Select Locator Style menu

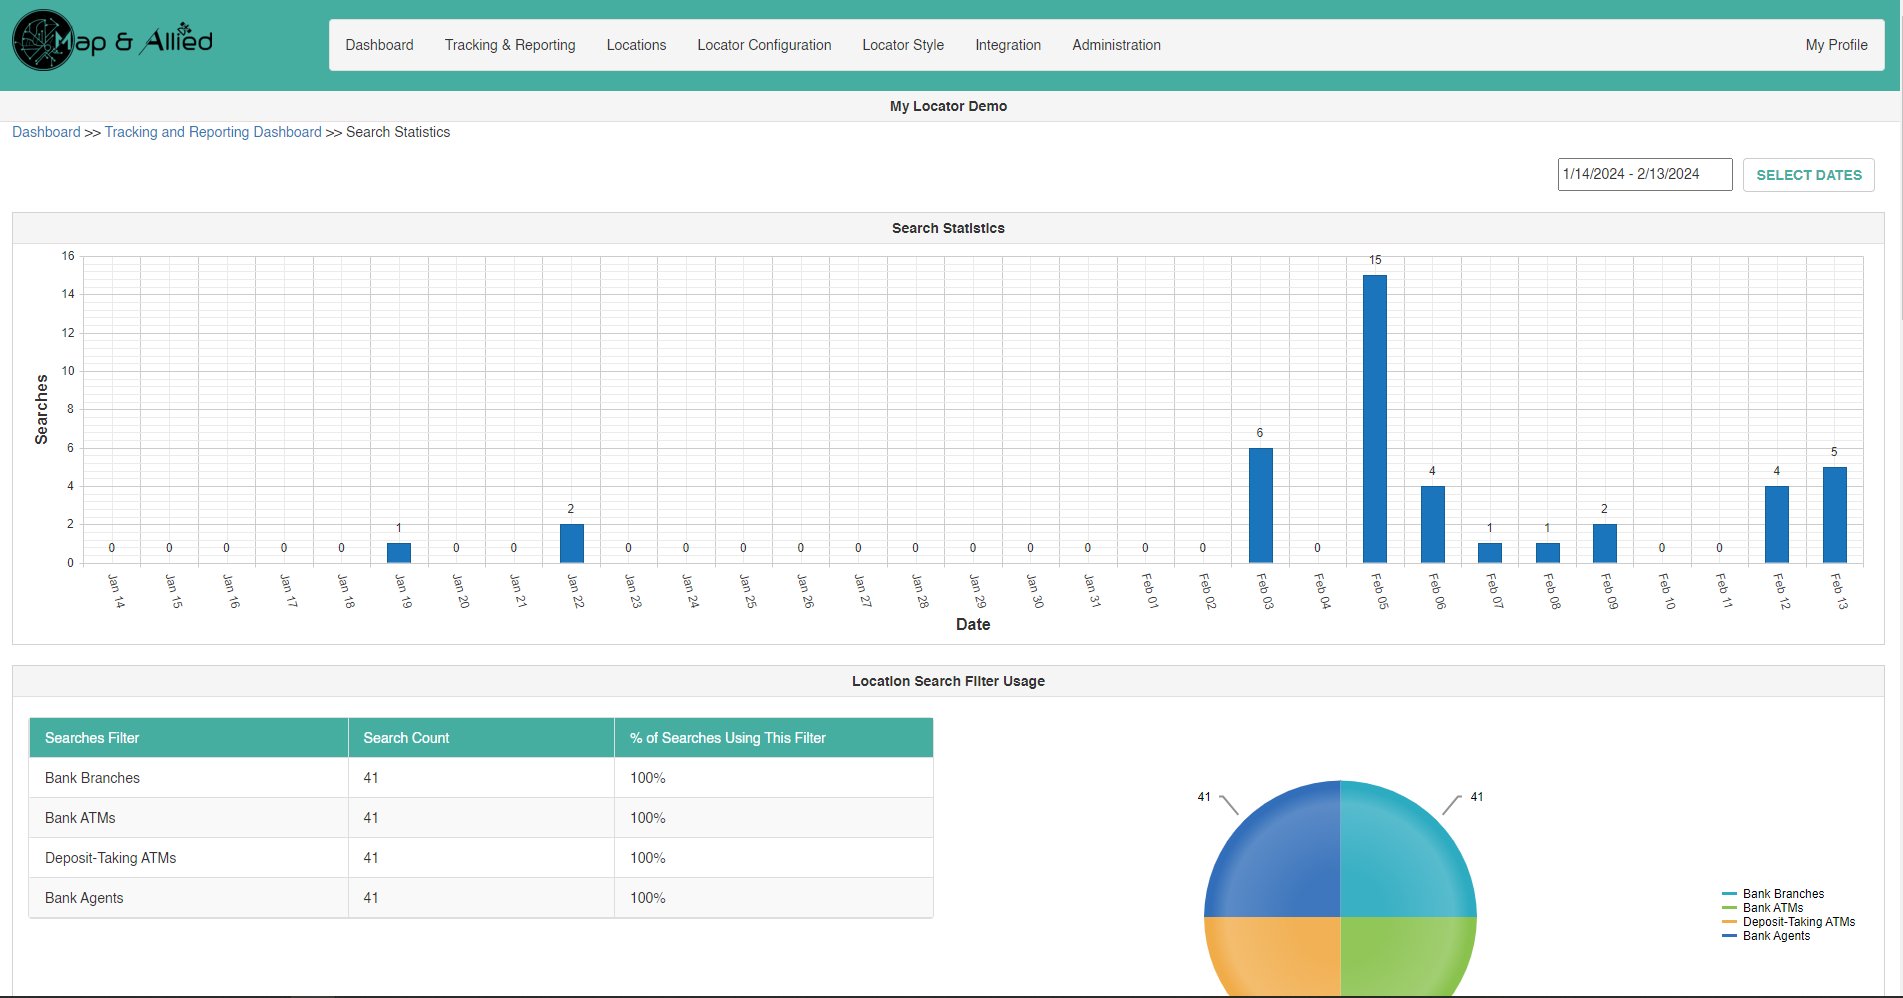point(903,45)
